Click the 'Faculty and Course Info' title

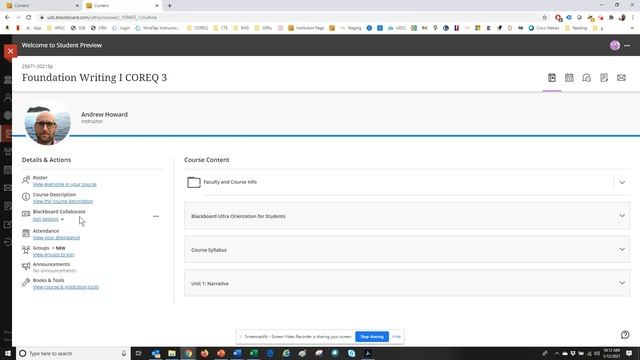pos(230,182)
